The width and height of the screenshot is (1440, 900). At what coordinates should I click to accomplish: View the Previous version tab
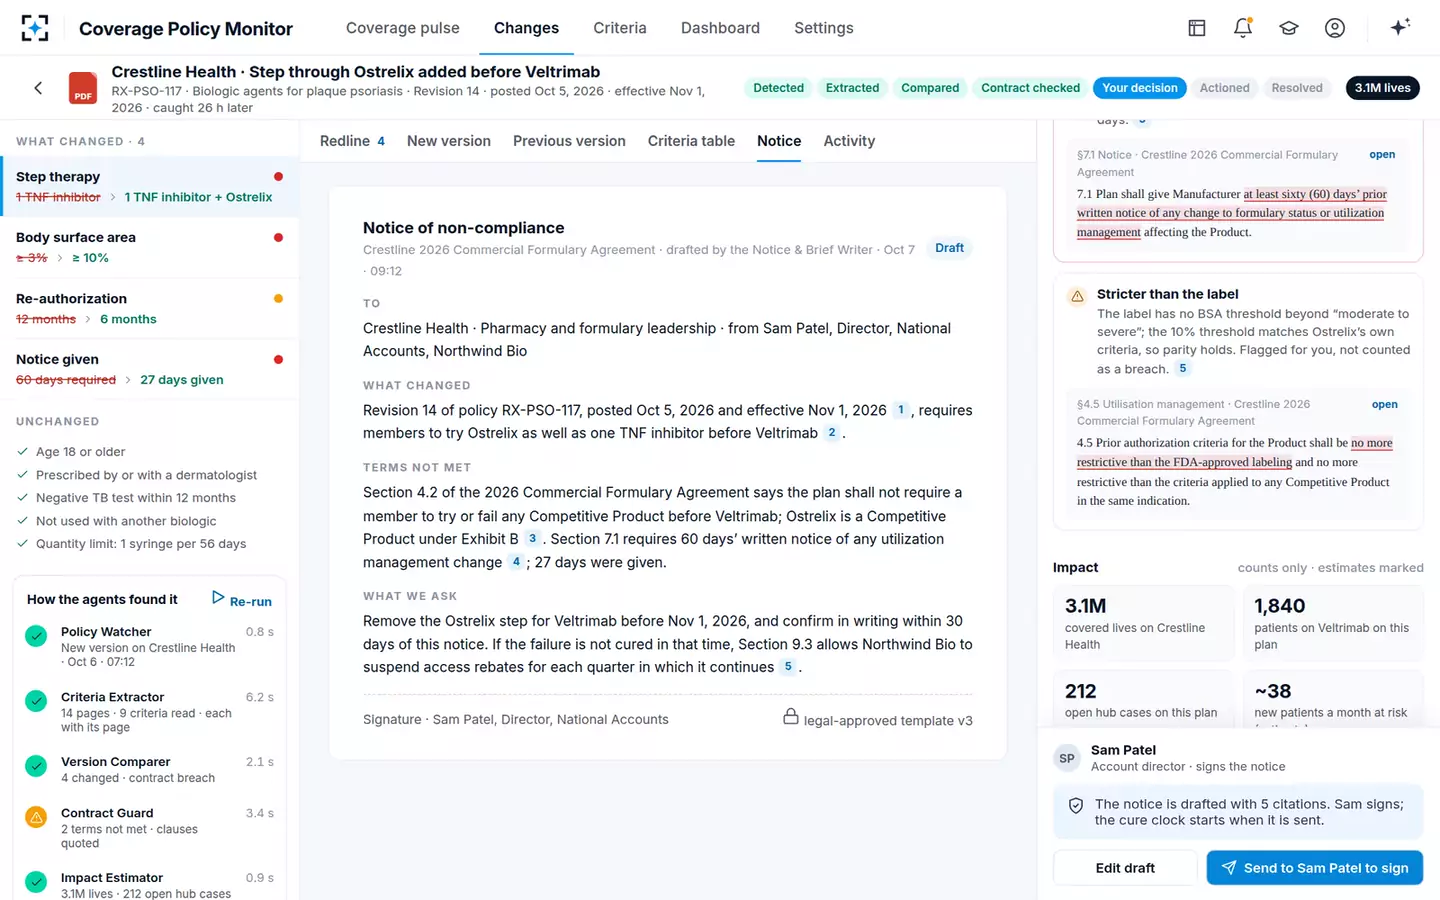tap(569, 141)
